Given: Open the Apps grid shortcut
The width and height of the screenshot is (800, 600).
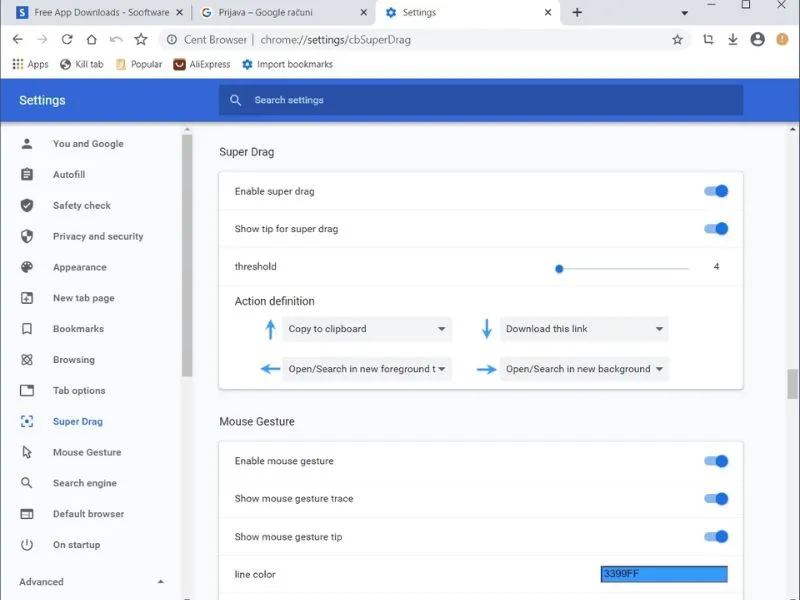Looking at the screenshot, I should [30, 64].
